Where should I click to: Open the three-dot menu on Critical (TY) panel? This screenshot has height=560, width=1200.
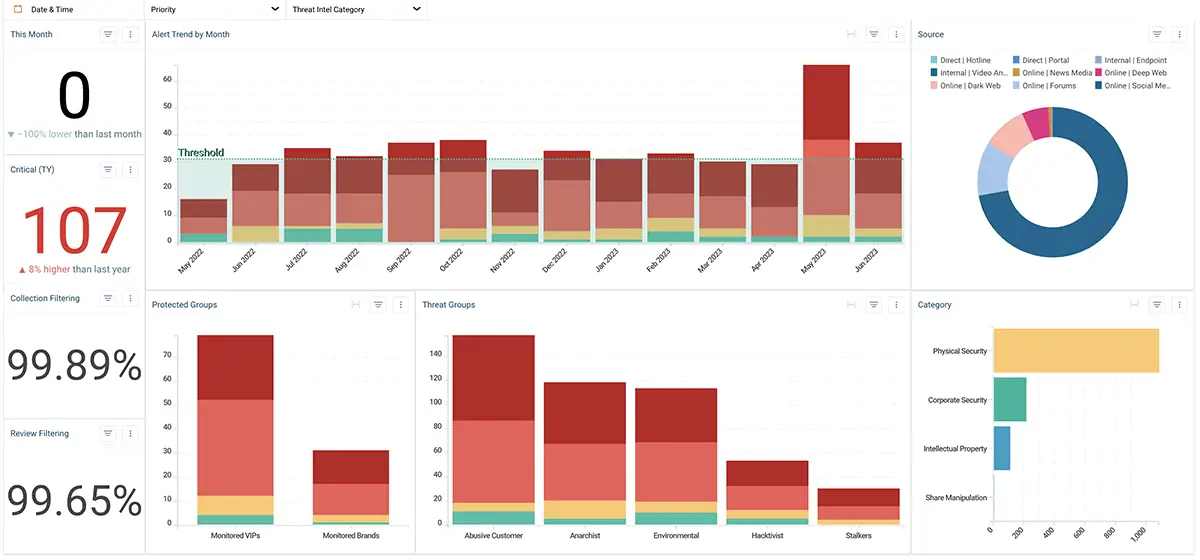point(130,170)
